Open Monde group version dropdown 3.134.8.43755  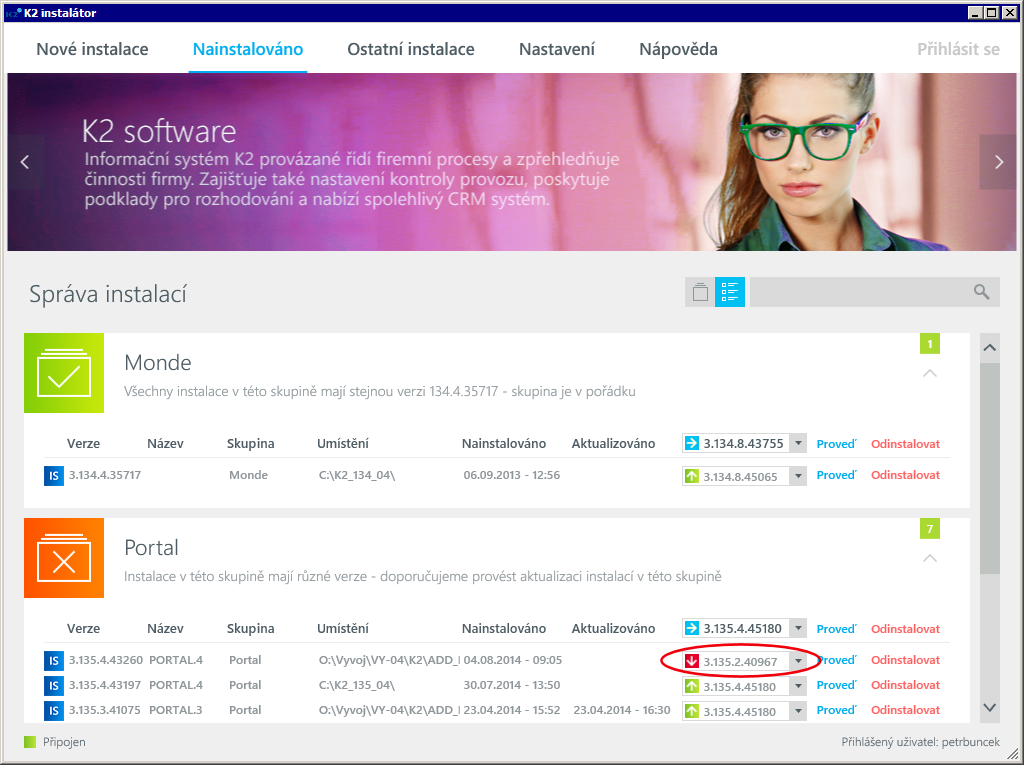(x=798, y=444)
